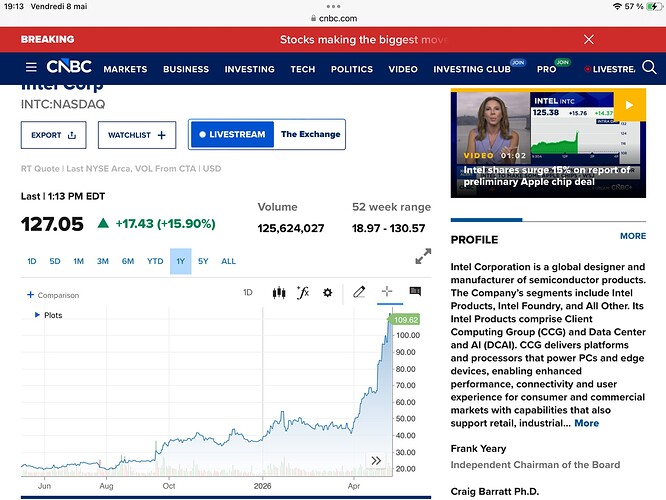Open the candlestick chart type menu
The height and width of the screenshot is (500, 666).
click(279, 292)
